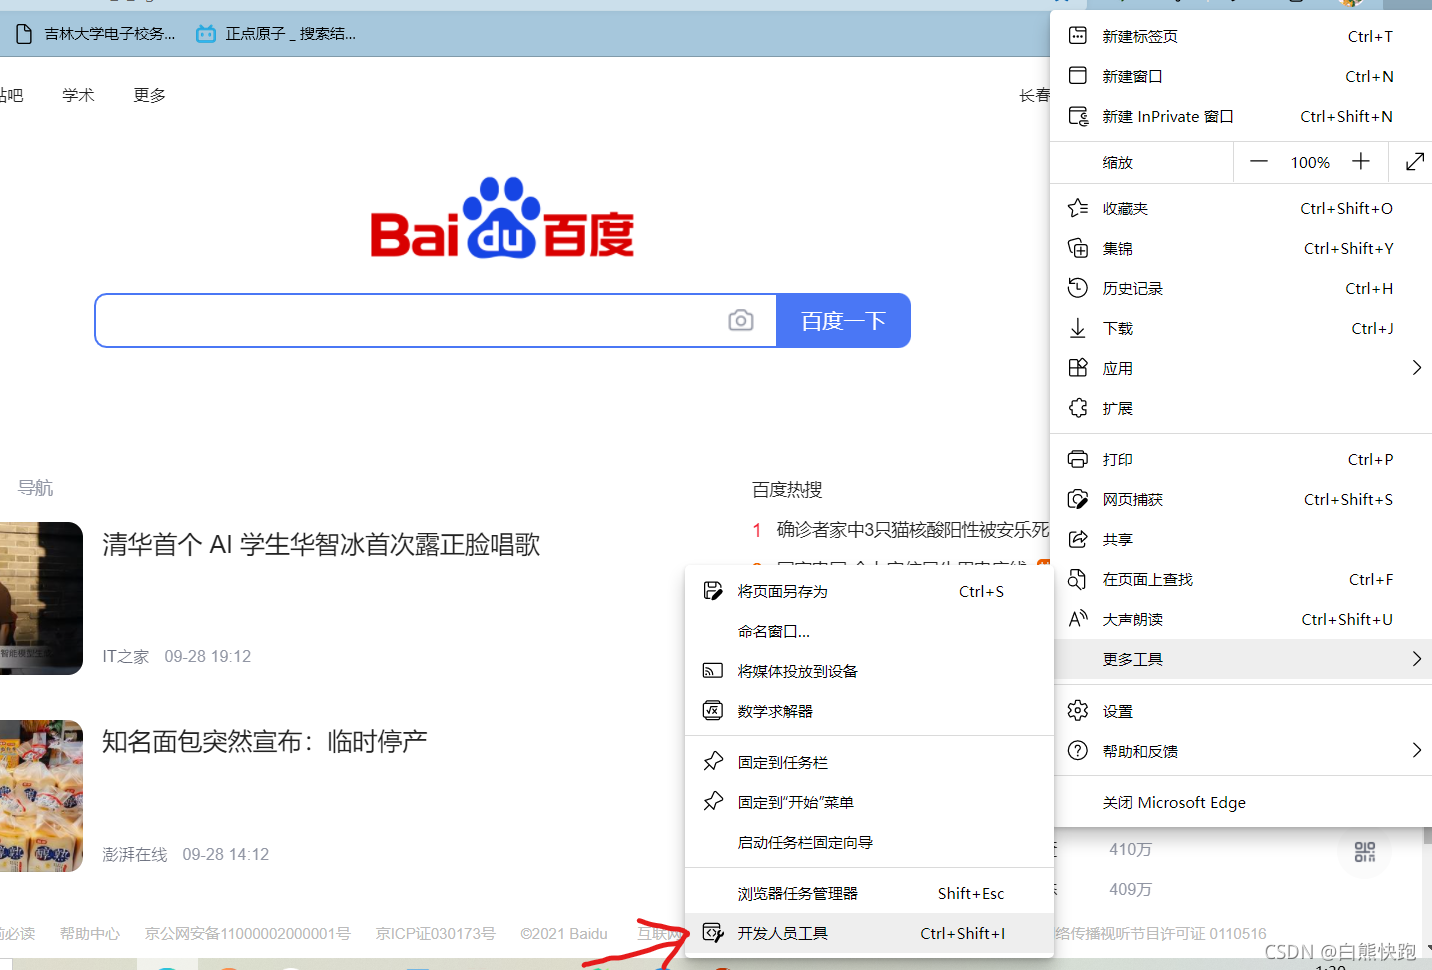
Task: Click the IT之家 news source label
Action: coord(126,656)
